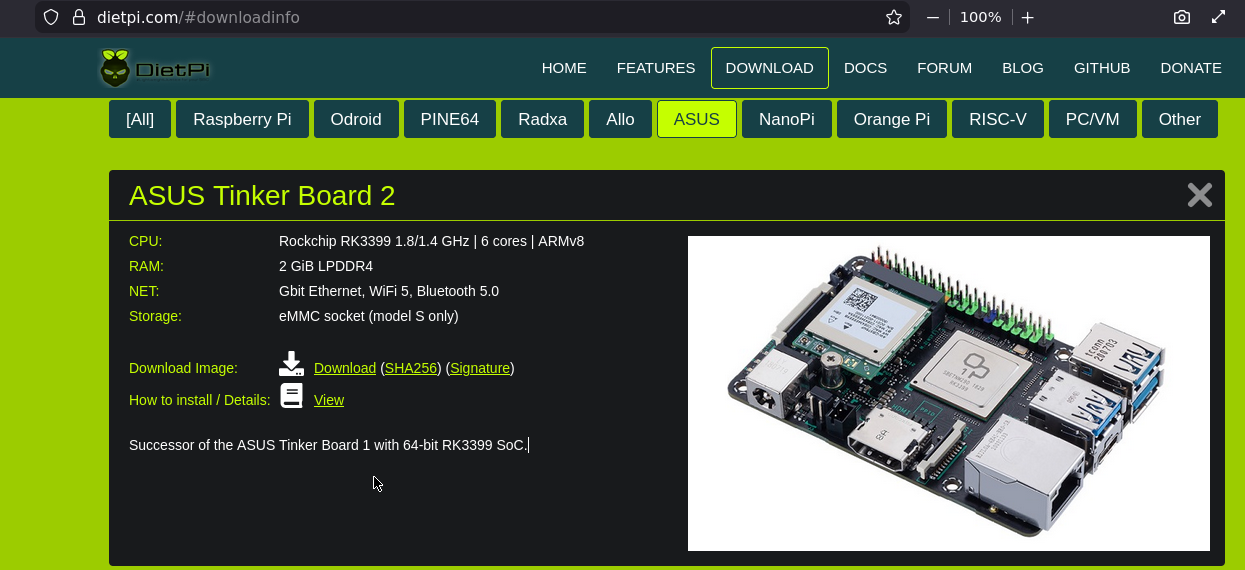Bookmark this page with the star icon
The width and height of the screenshot is (1245, 570).
point(894,17)
